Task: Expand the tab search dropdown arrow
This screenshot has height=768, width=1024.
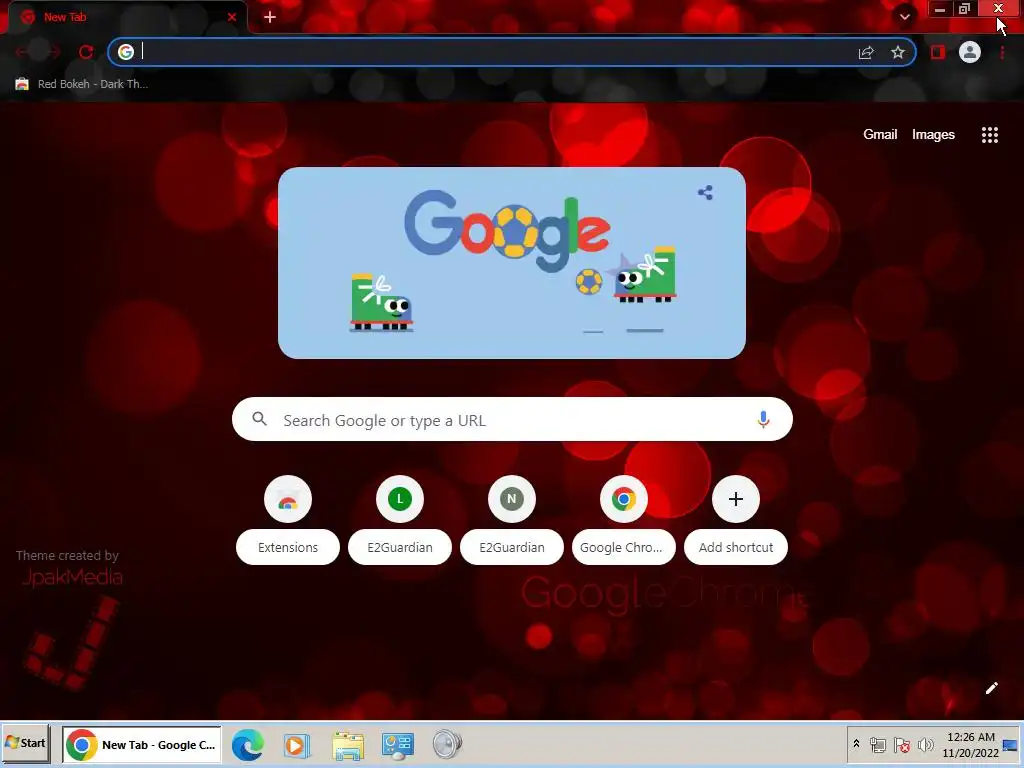Action: 904,16
